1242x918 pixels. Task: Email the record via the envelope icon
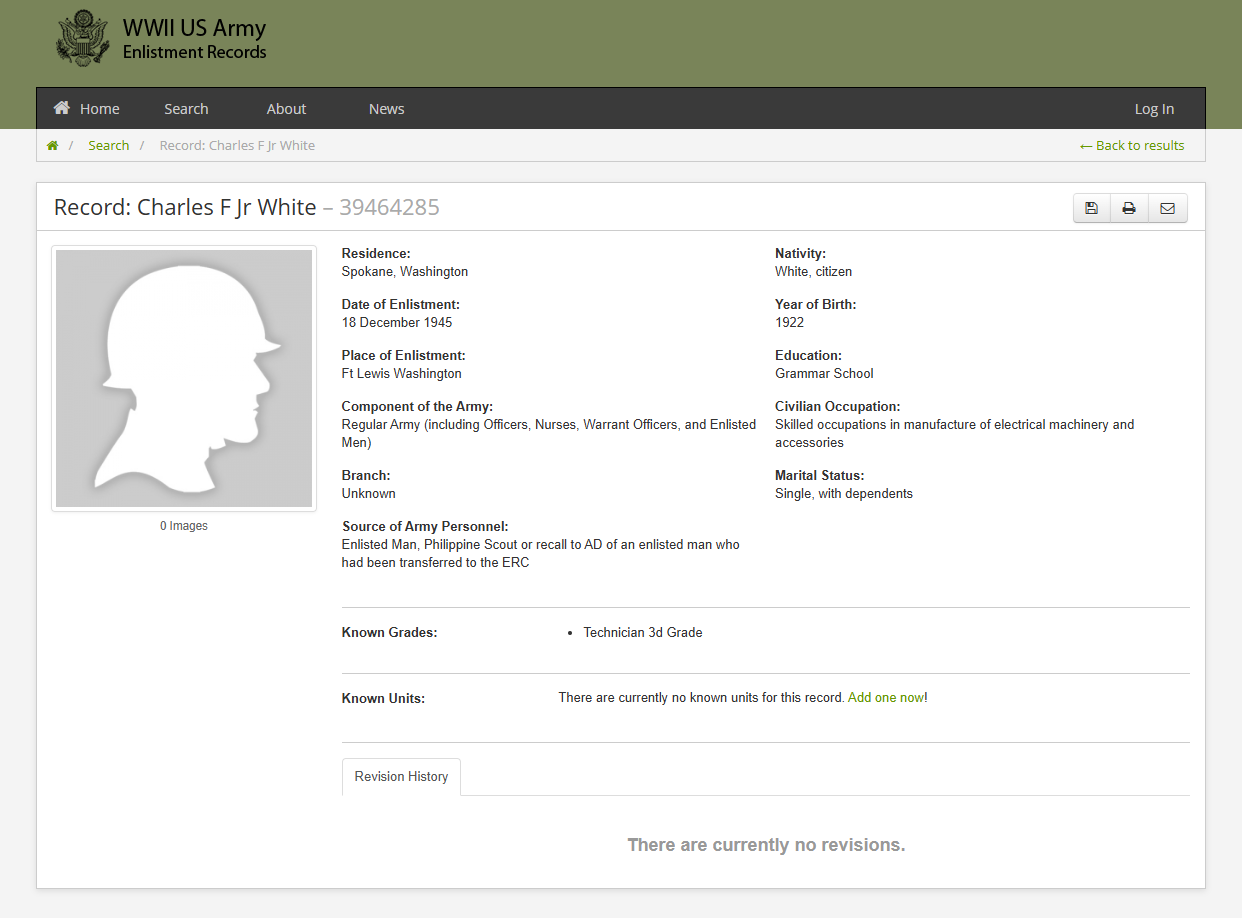click(x=1167, y=208)
